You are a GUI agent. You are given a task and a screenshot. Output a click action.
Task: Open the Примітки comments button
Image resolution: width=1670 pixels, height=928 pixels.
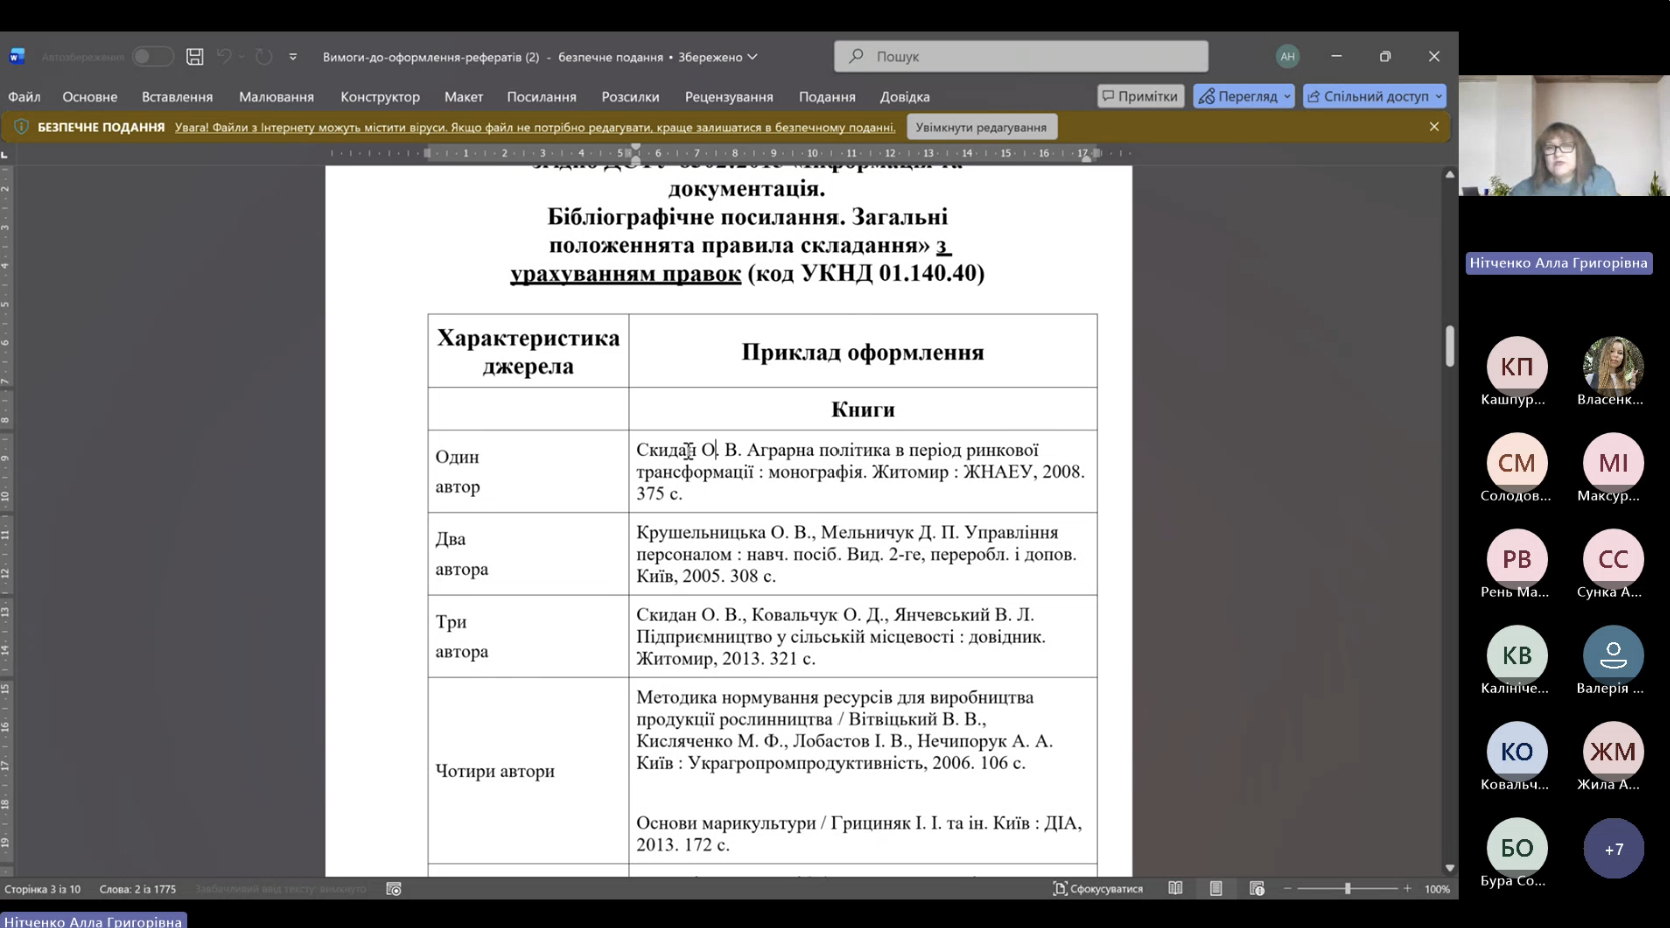coord(1140,97)
